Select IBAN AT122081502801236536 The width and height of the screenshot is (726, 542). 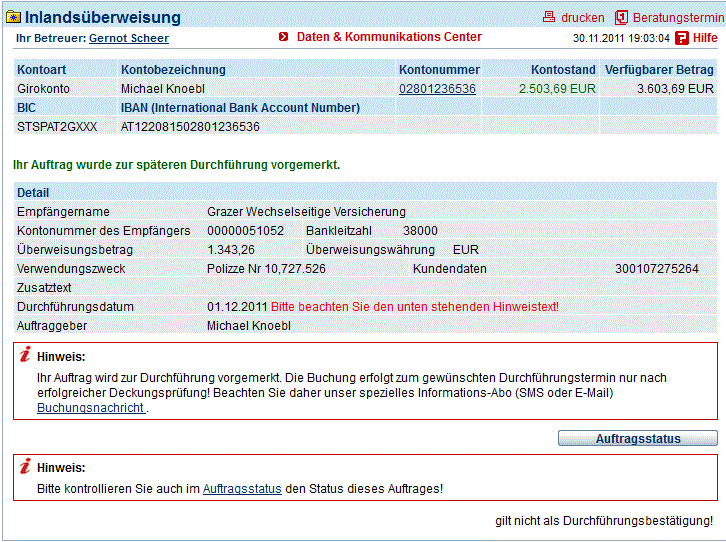click(x=190, y=126)
